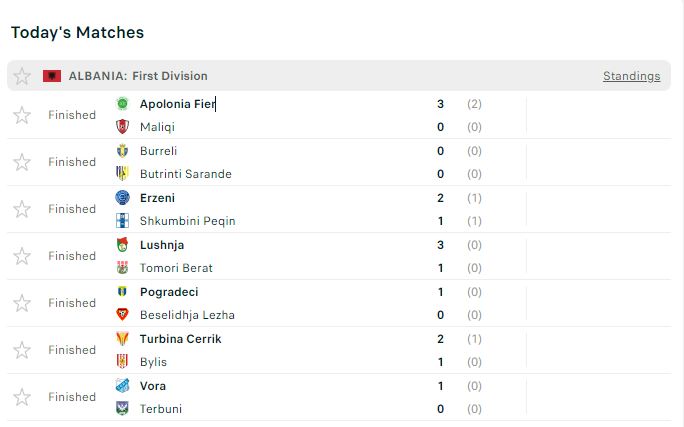The image size is (684, 427).
Task: Click the Turbina Cerrik team crest
Action: (x=122, y=339)
